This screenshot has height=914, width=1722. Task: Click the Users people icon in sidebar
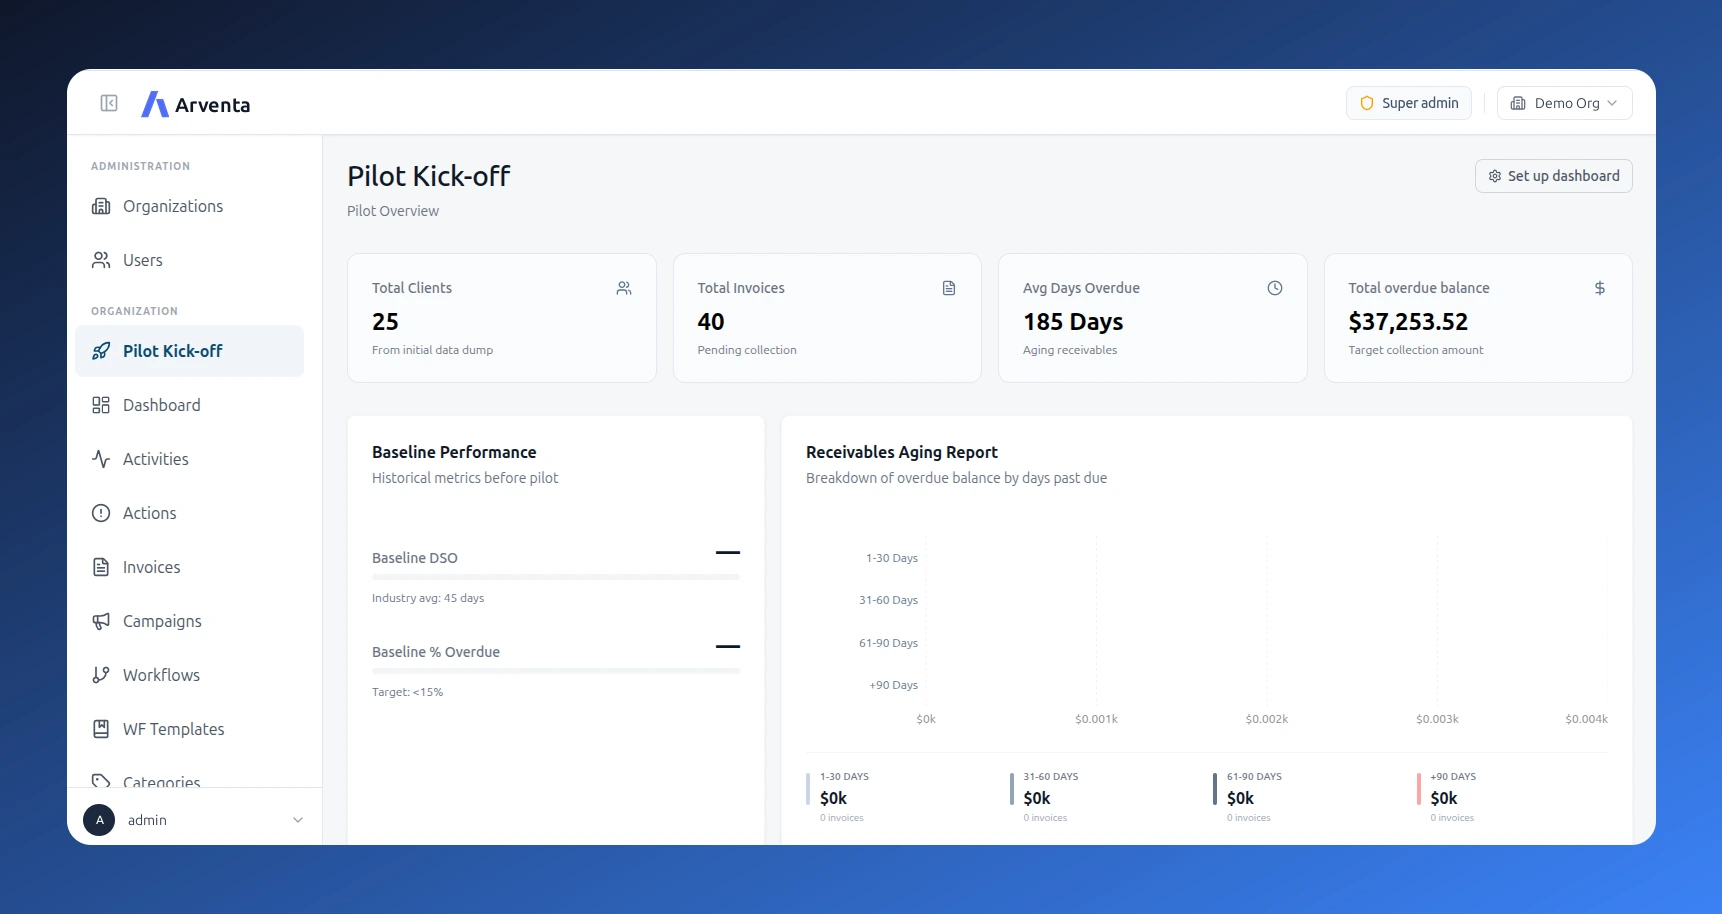[101, 260]
